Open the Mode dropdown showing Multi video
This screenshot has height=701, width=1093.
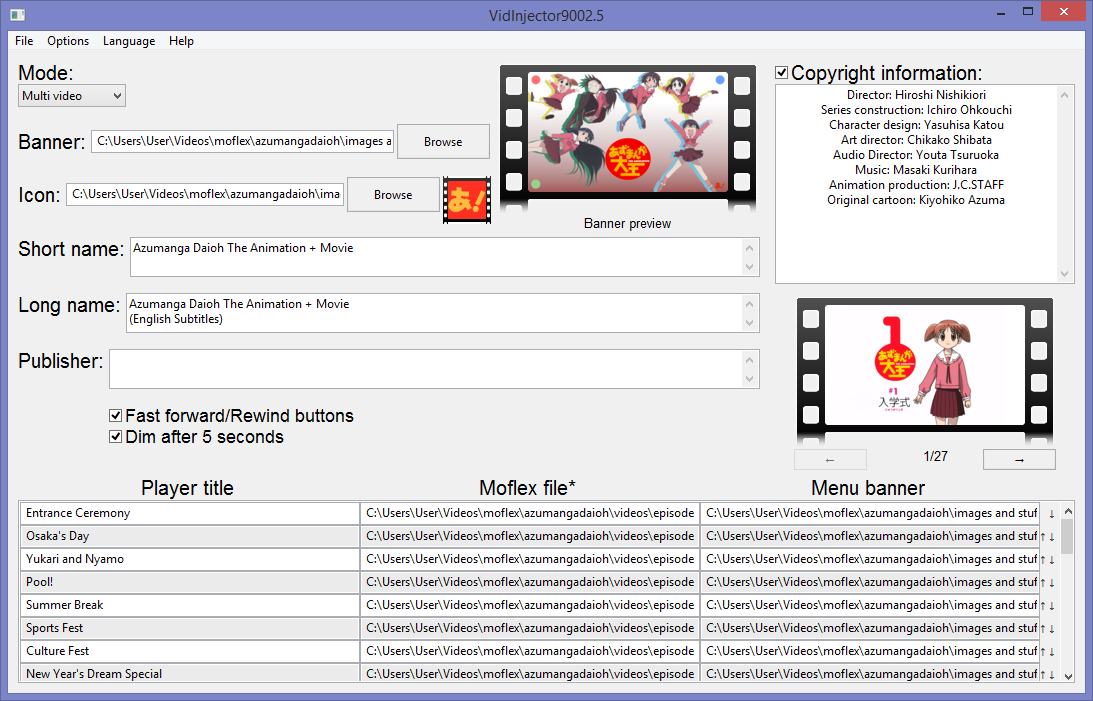coord(72,96)
